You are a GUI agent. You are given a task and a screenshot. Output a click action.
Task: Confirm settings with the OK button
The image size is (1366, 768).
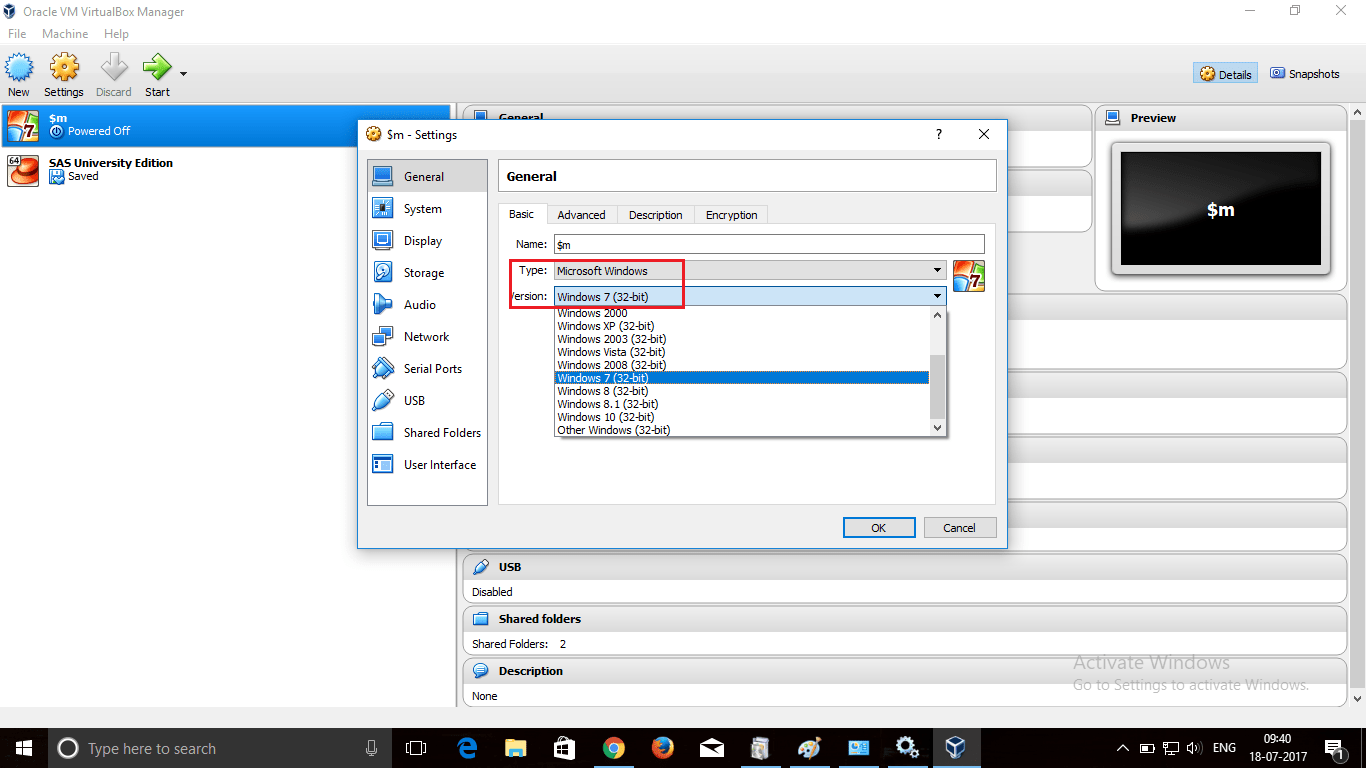[879, 528]
